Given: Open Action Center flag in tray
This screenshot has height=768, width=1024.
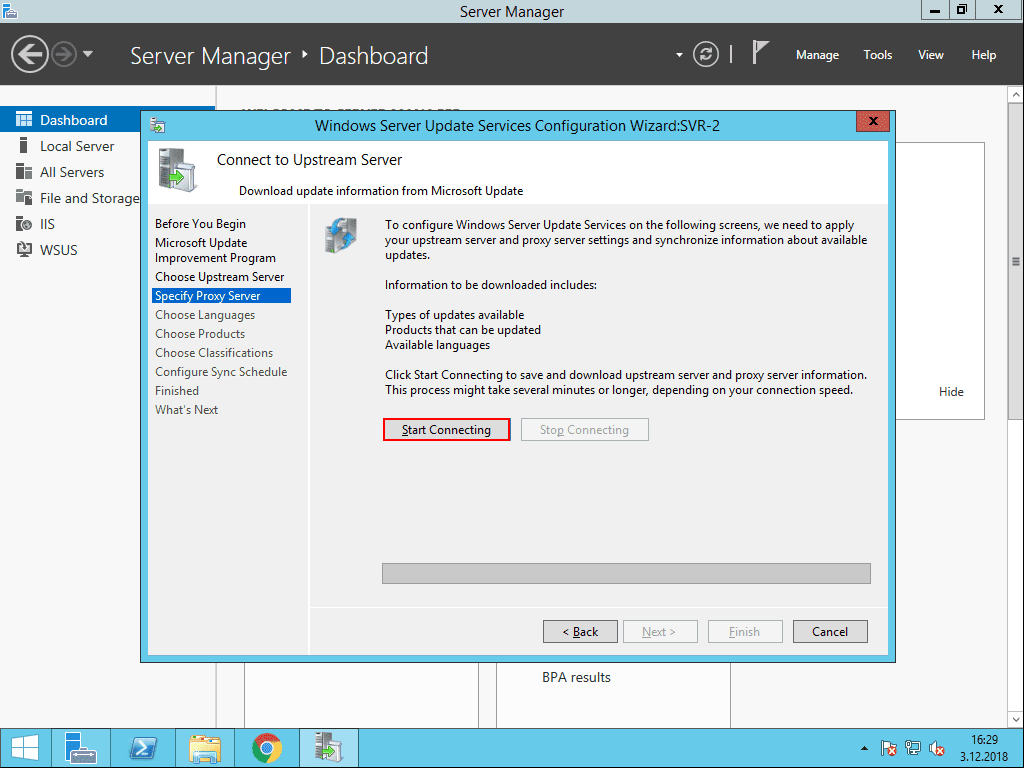Looking at the screenshot, I should click(888, 748).
